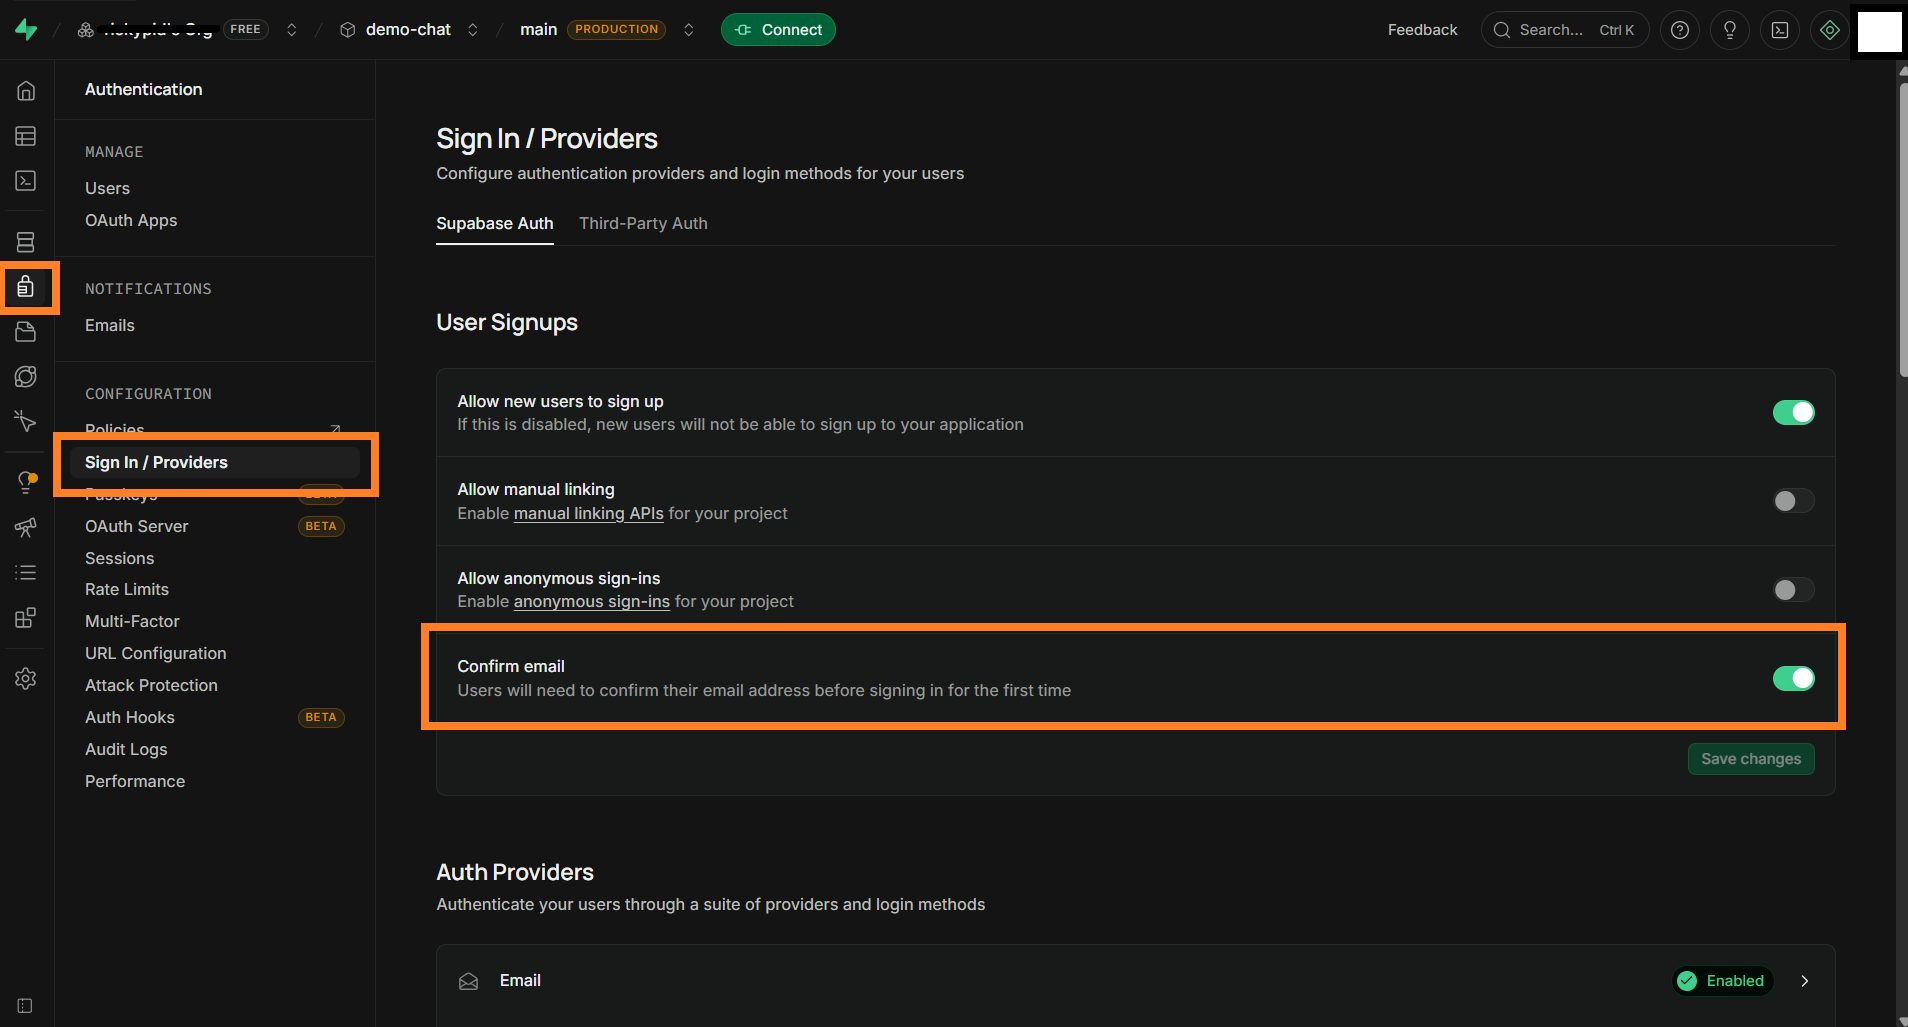Open the SQL Editor icon
The image size is (1908, 1027).
[x=26, y=181]
